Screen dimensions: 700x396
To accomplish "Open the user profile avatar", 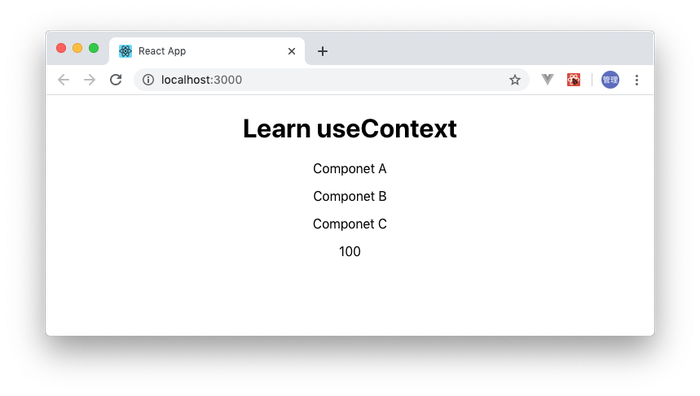I will (610, 80).
